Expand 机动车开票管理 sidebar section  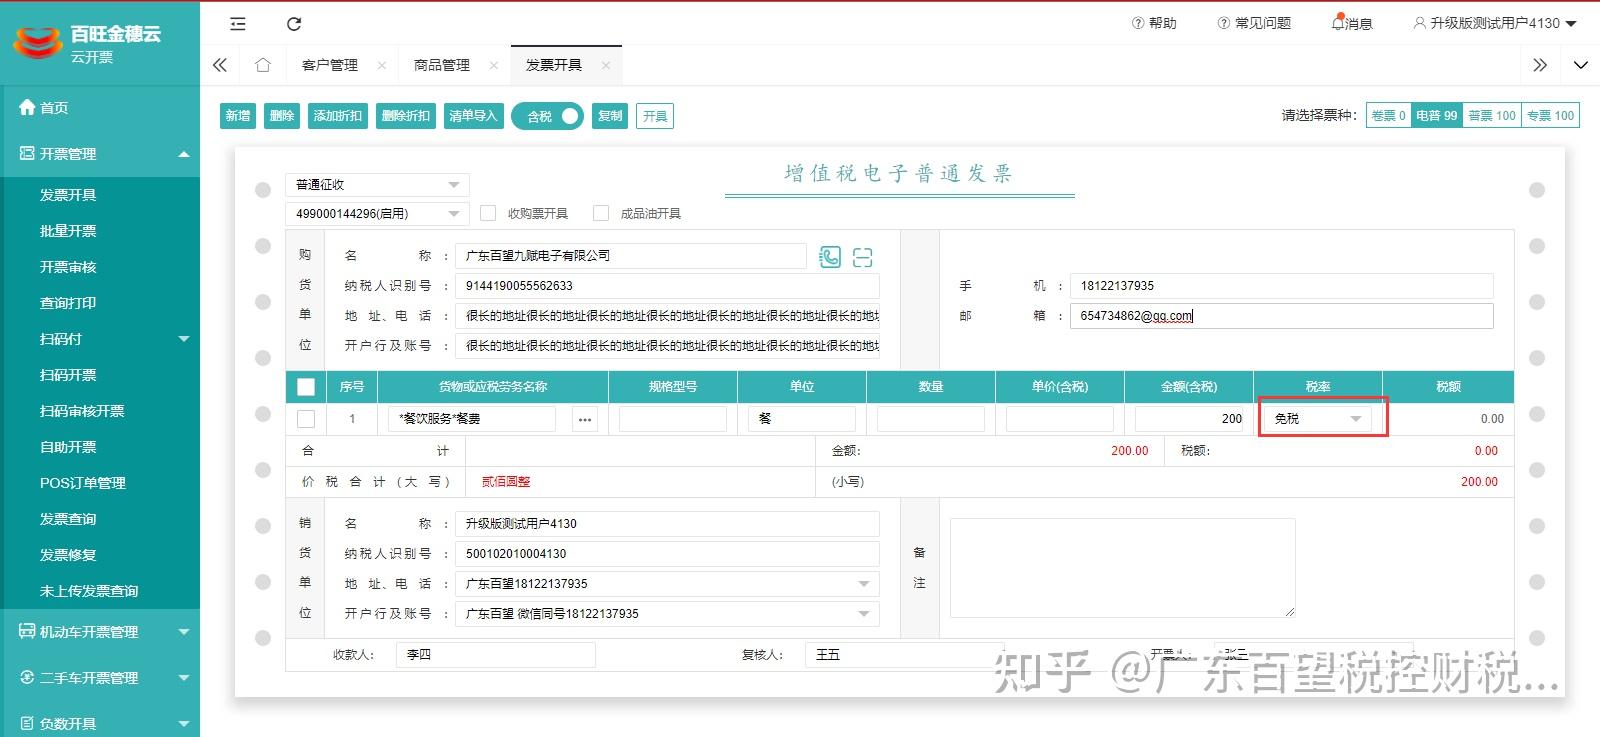(100, 632)
